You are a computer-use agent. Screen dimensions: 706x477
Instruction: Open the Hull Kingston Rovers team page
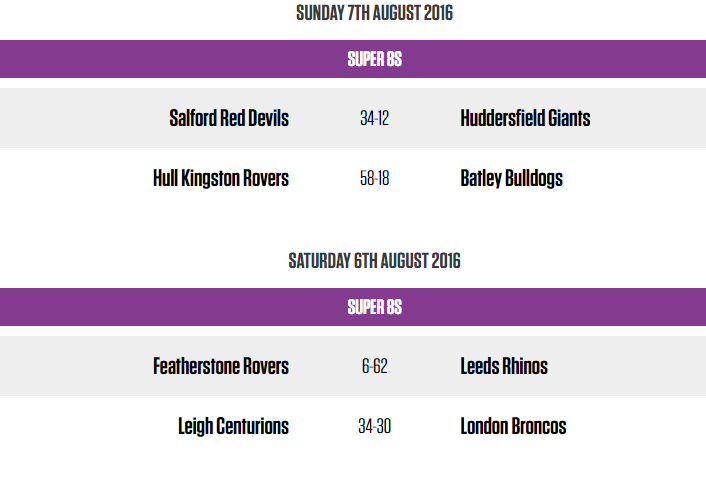221,178
